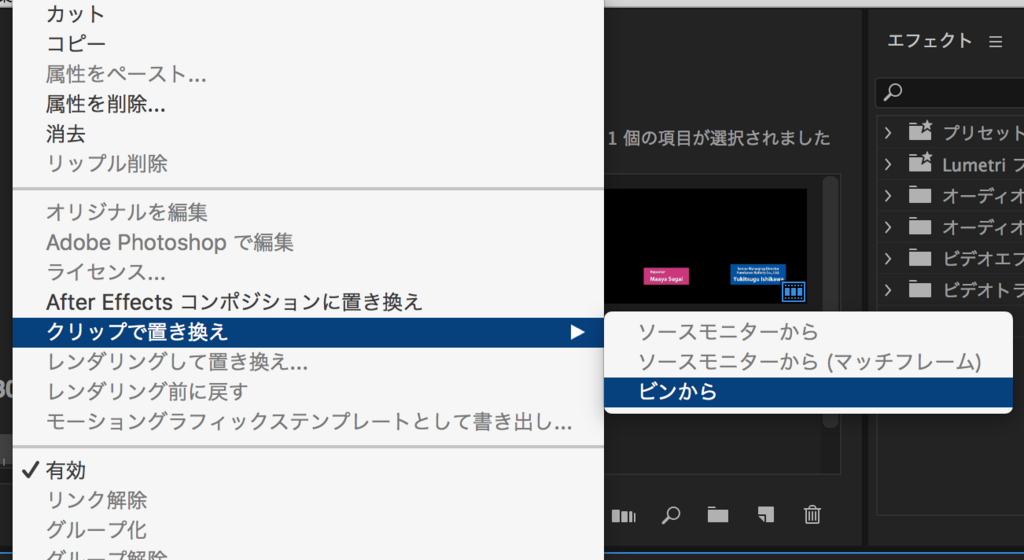Viewport: 1024px width, 560px height.
Task: Click the new bin folder icon
Action: [718, 515]
